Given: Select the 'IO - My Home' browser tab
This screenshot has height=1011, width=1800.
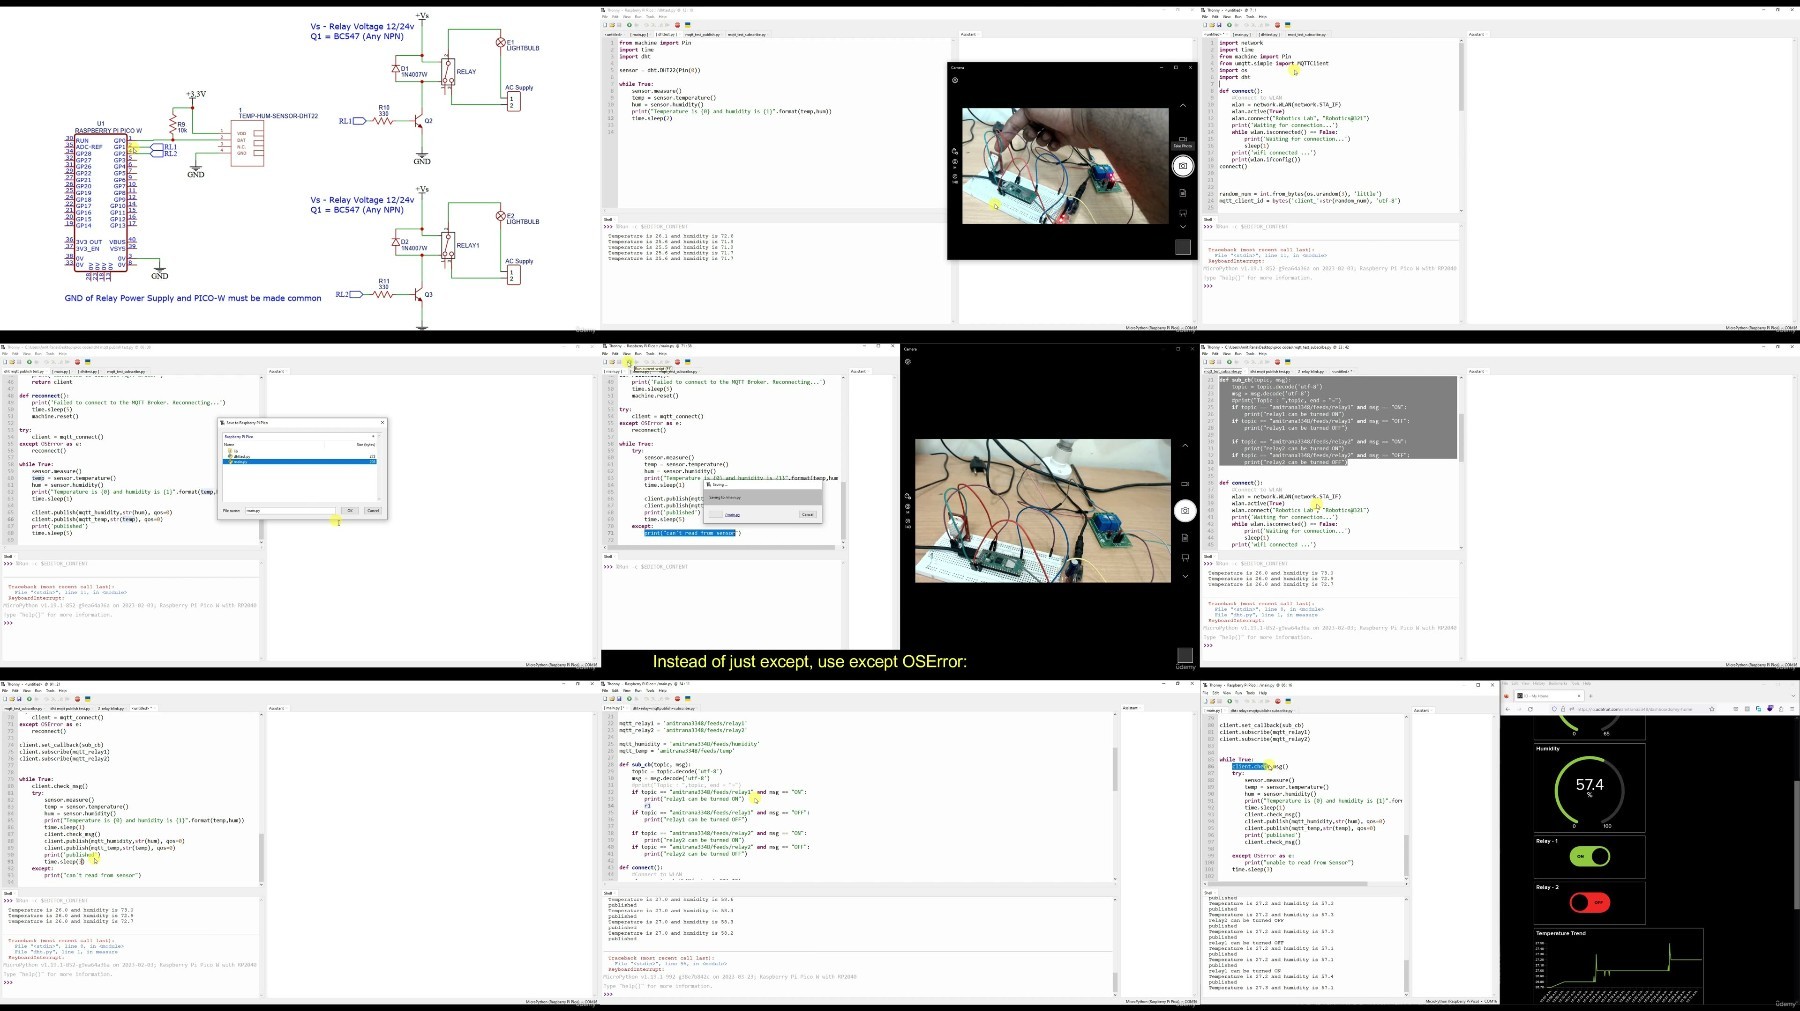Looking at the screenshot, I should [x=1548, y=696].
